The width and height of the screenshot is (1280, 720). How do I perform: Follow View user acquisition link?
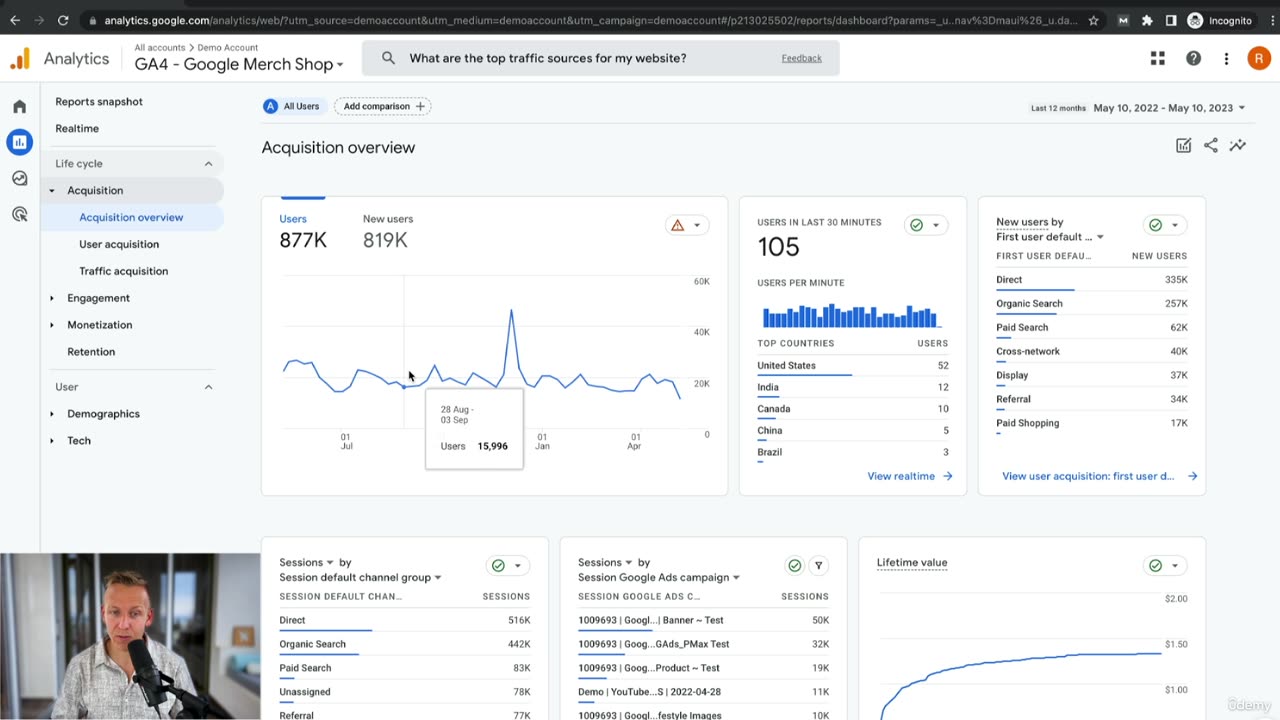click(x=1100, y=476)
